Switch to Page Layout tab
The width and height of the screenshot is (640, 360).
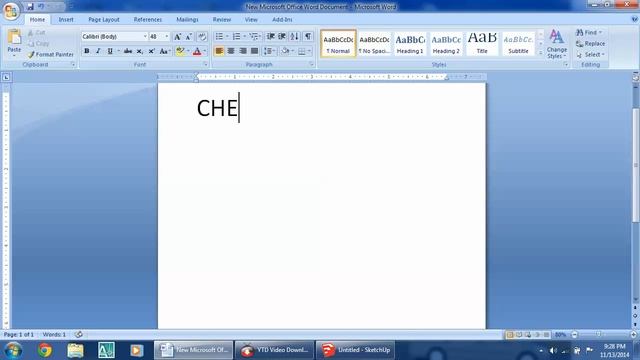click(x=104, y=20)
